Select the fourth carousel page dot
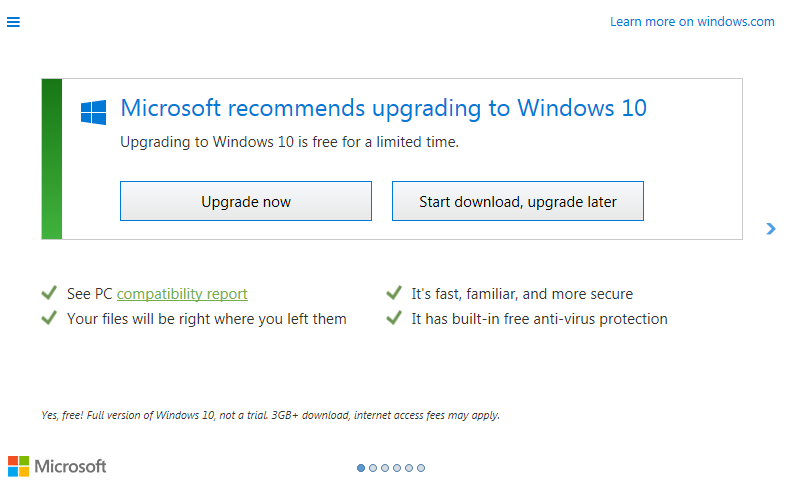788x487 pixels. [x=397, y=468]
